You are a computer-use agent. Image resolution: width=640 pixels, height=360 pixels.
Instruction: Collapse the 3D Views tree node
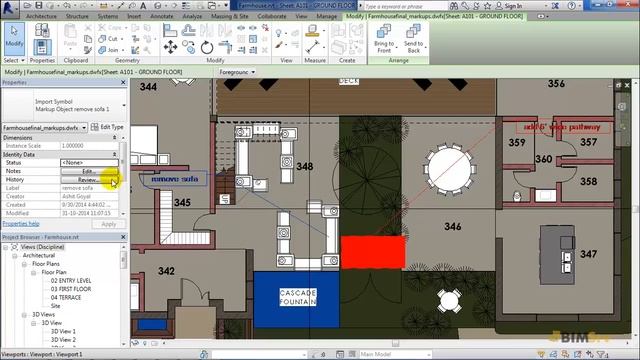point(24,315)
